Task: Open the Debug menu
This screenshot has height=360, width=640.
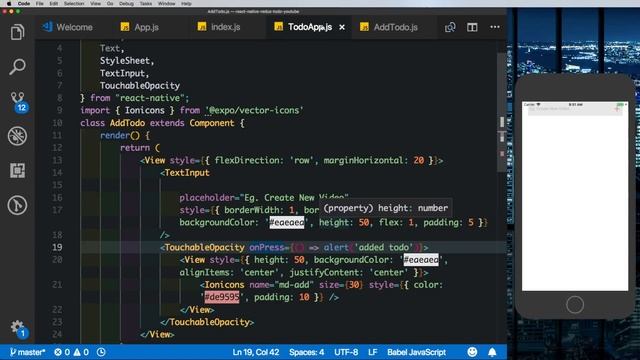Action: tap(127, 4)
